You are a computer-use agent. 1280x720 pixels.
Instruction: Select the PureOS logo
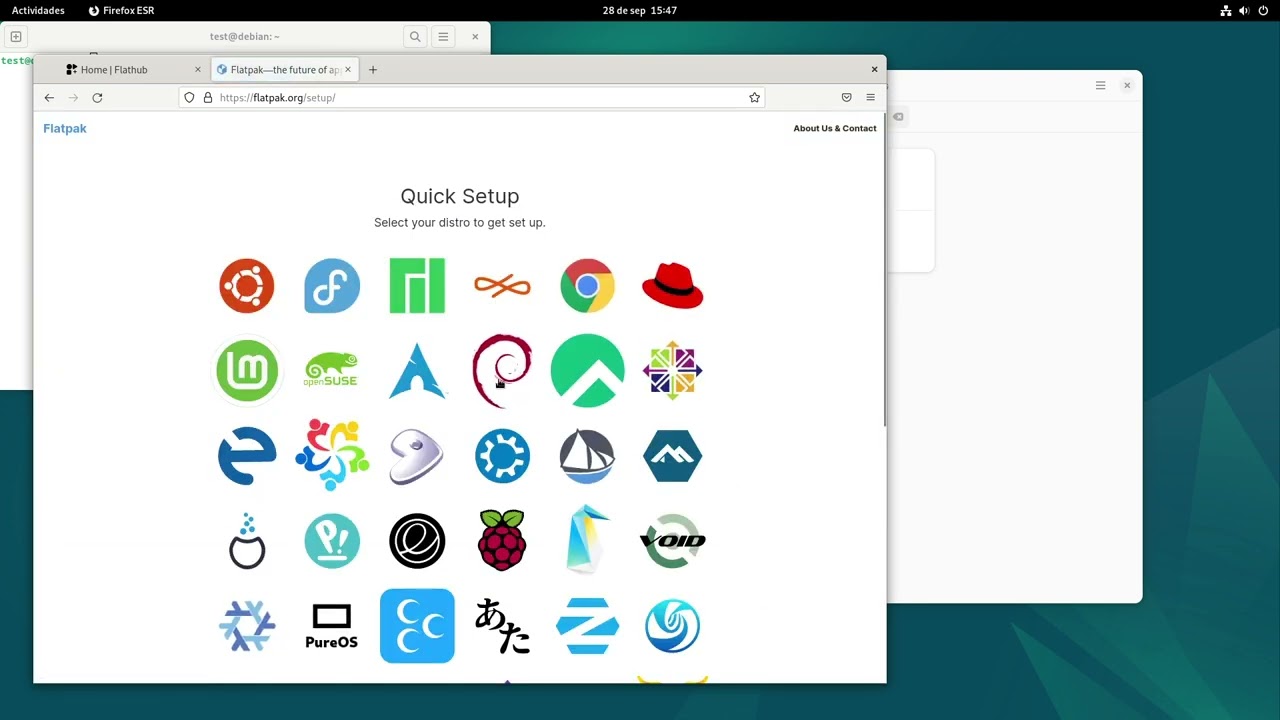pyautogui.click(x=332, y=626)
